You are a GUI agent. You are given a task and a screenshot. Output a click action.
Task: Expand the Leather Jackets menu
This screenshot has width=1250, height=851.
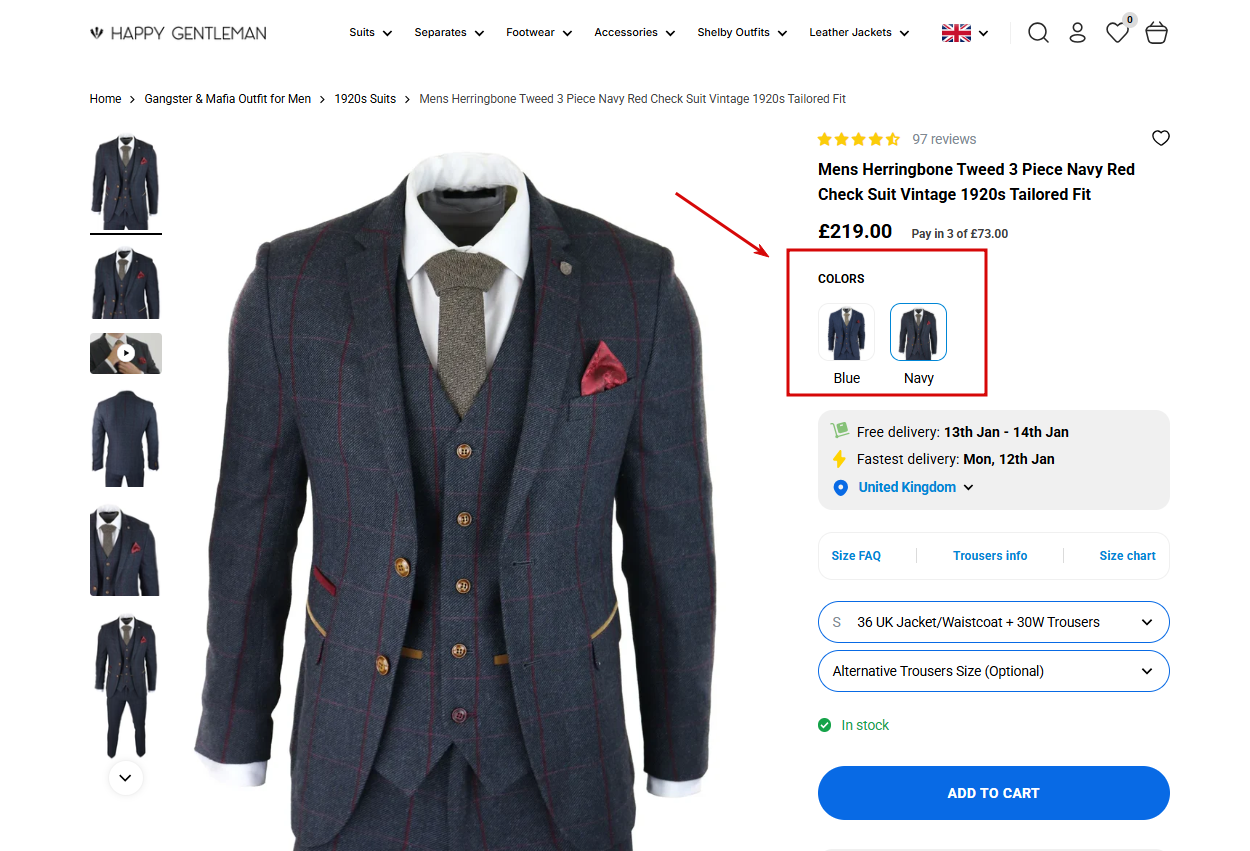pyautogui.click(x=859, y=33)
